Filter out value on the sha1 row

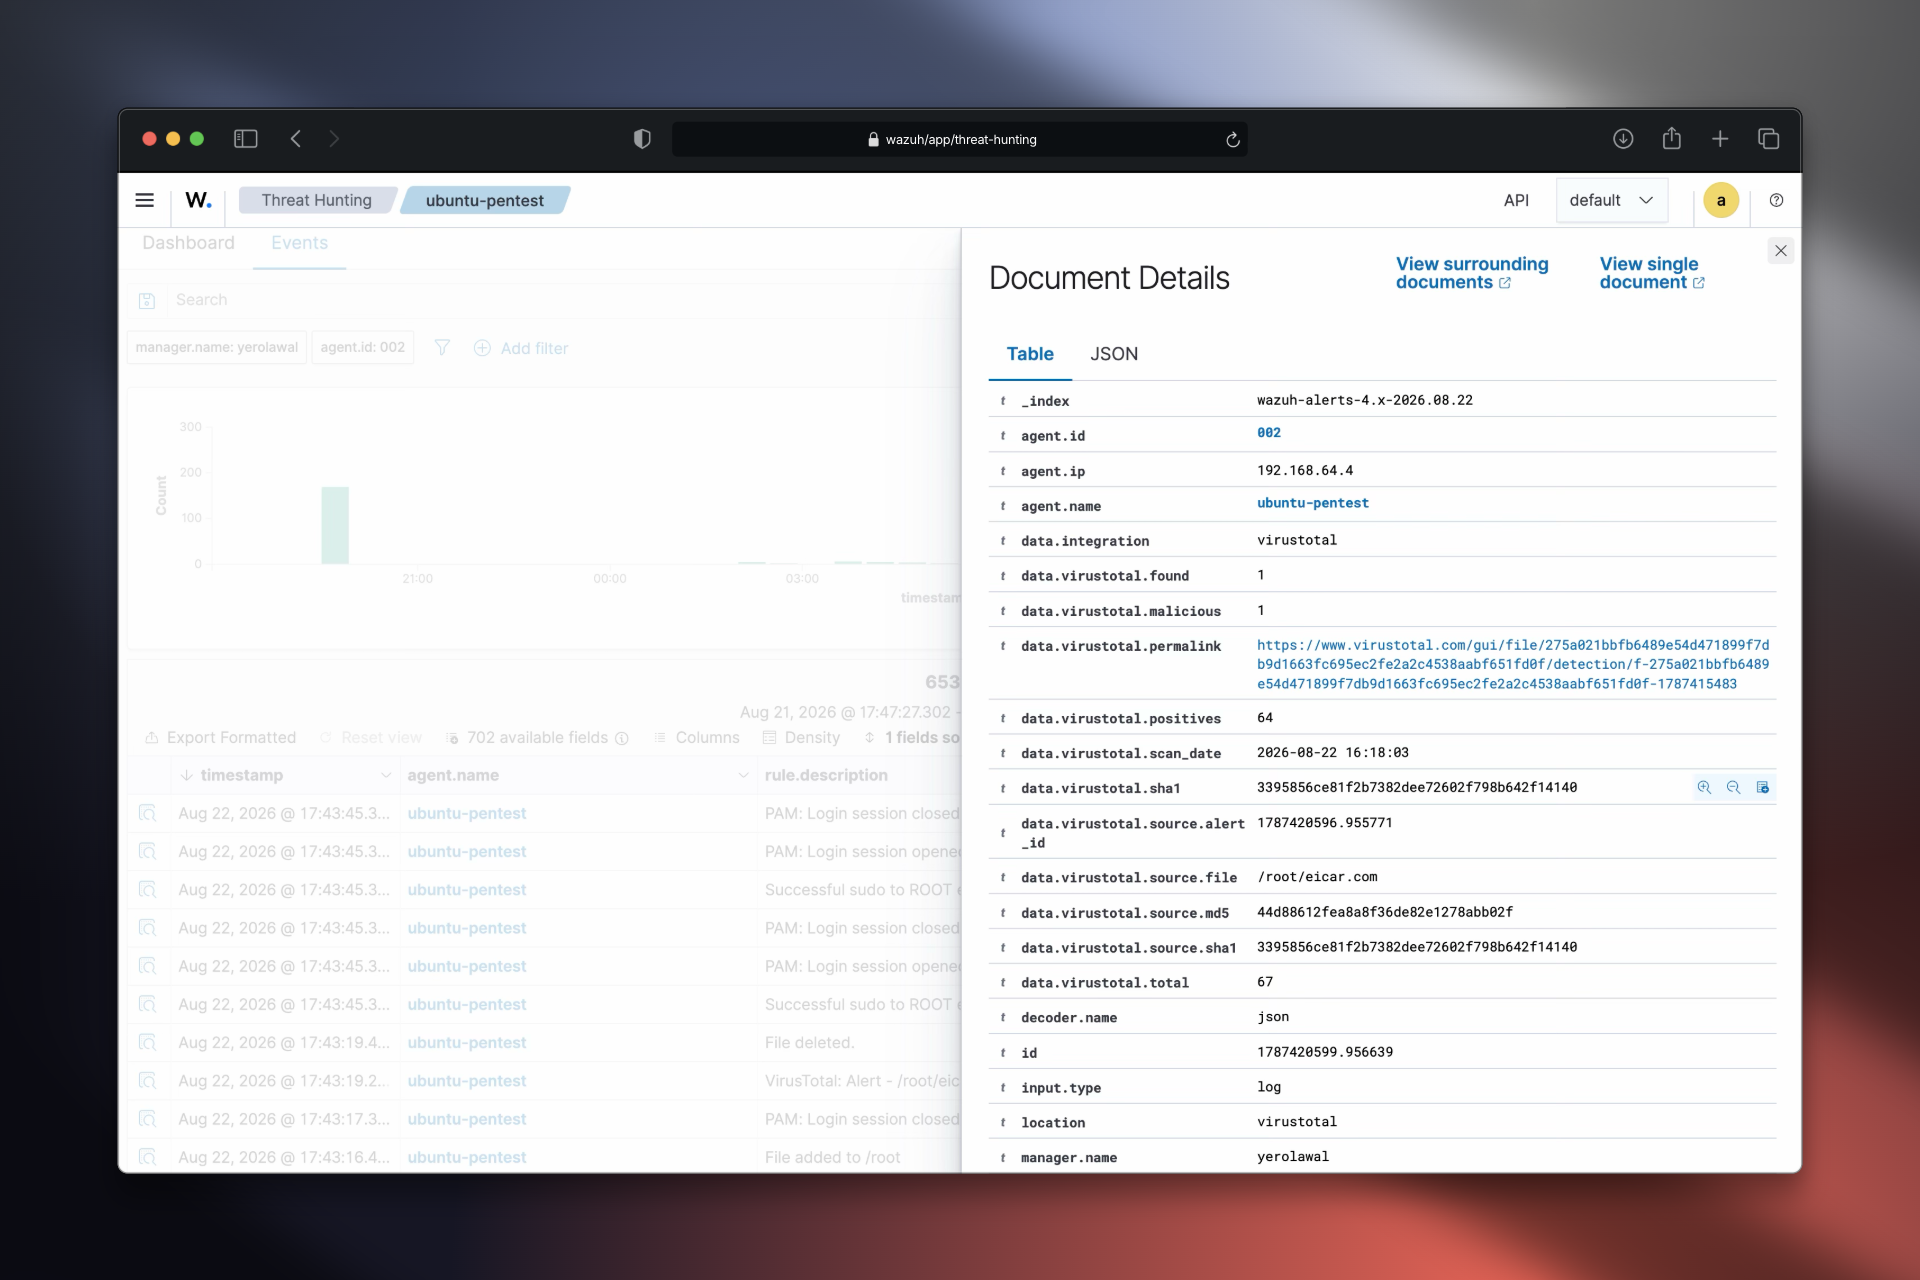tap(1733, 787)
